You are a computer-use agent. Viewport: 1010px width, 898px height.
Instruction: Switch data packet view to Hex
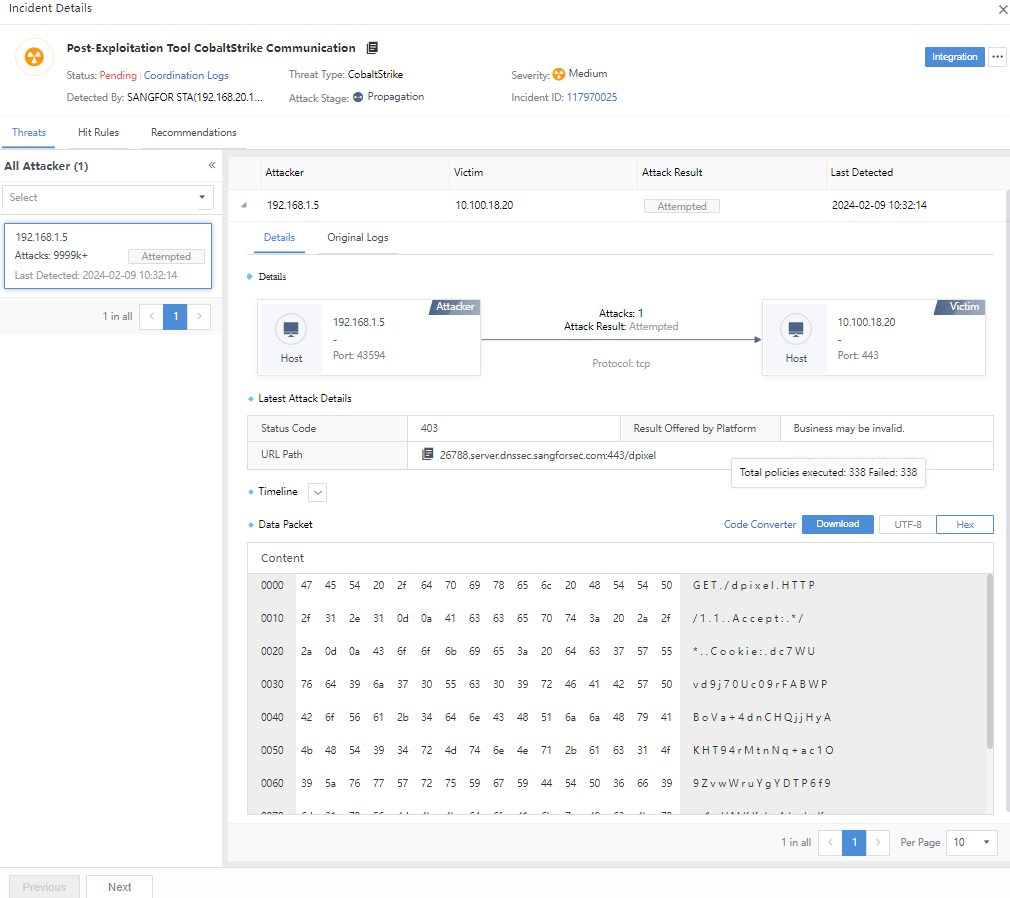964,524
